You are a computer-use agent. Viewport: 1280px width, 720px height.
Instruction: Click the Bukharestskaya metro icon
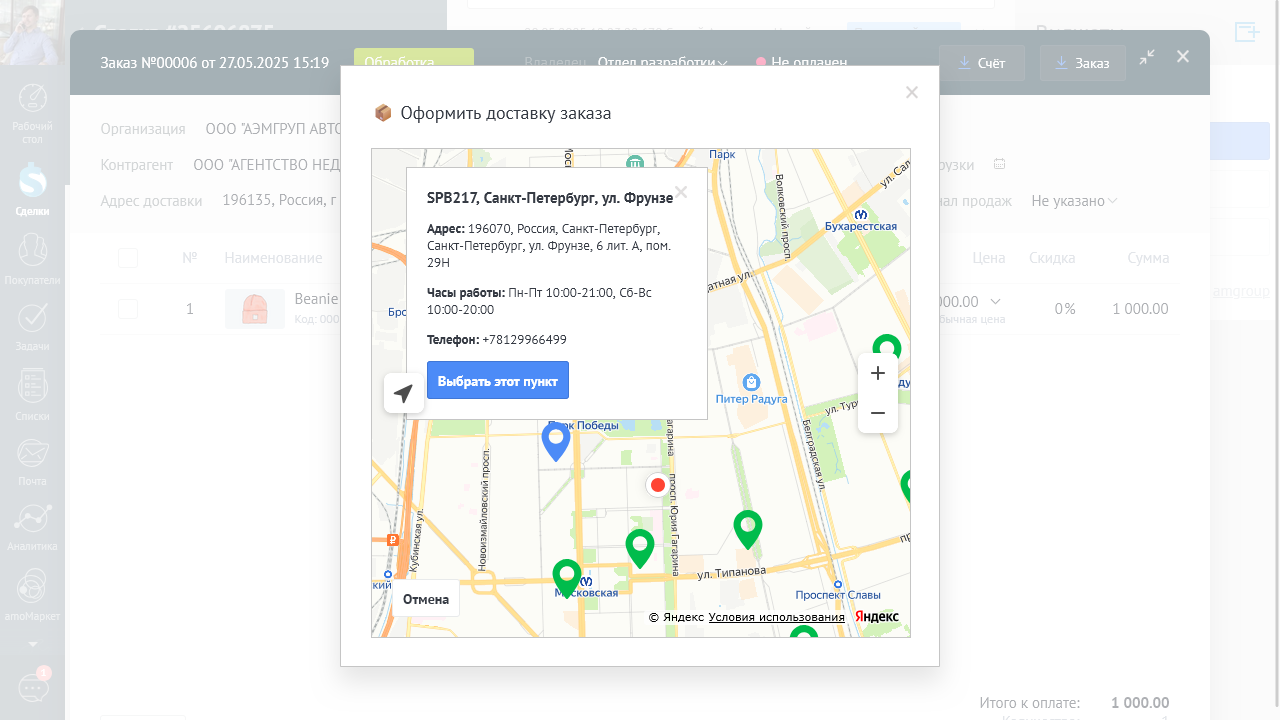[861, 213]
